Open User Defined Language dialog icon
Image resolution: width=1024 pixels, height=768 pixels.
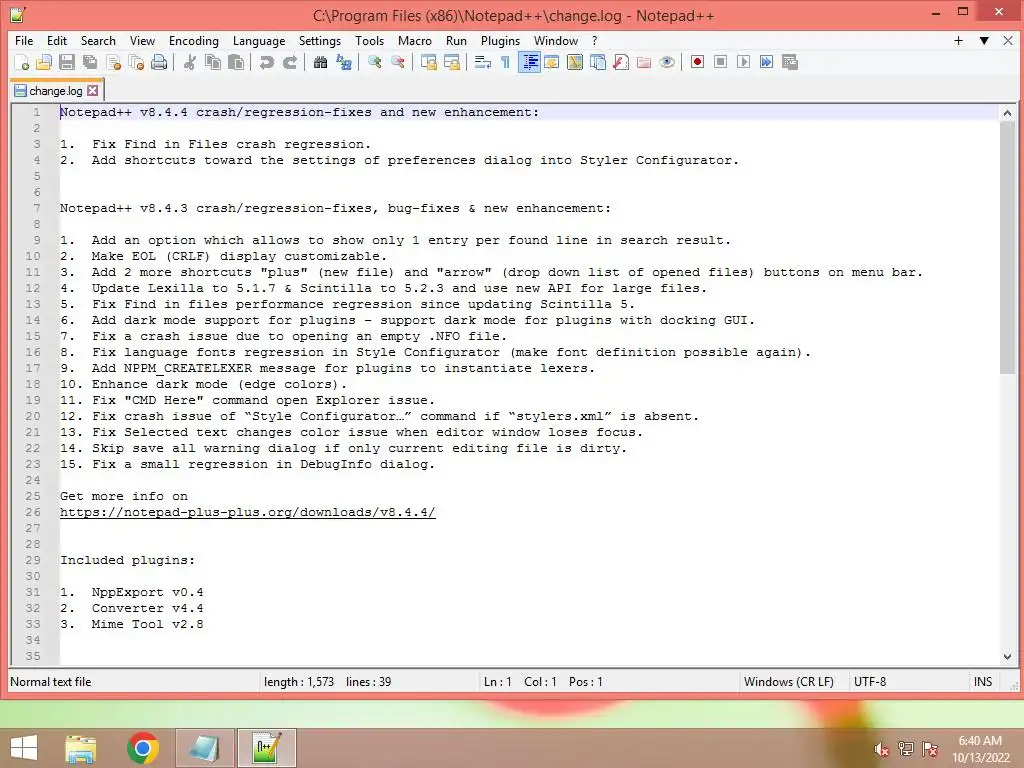point(552,63)
